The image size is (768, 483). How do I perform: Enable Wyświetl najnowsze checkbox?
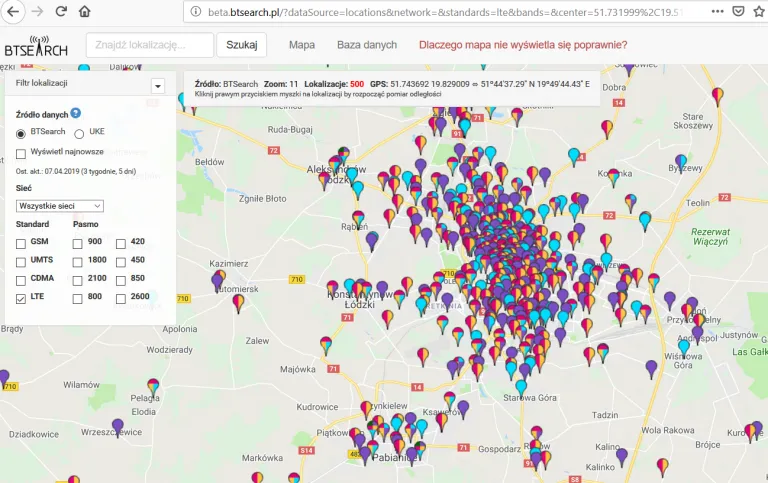[21, 154]
